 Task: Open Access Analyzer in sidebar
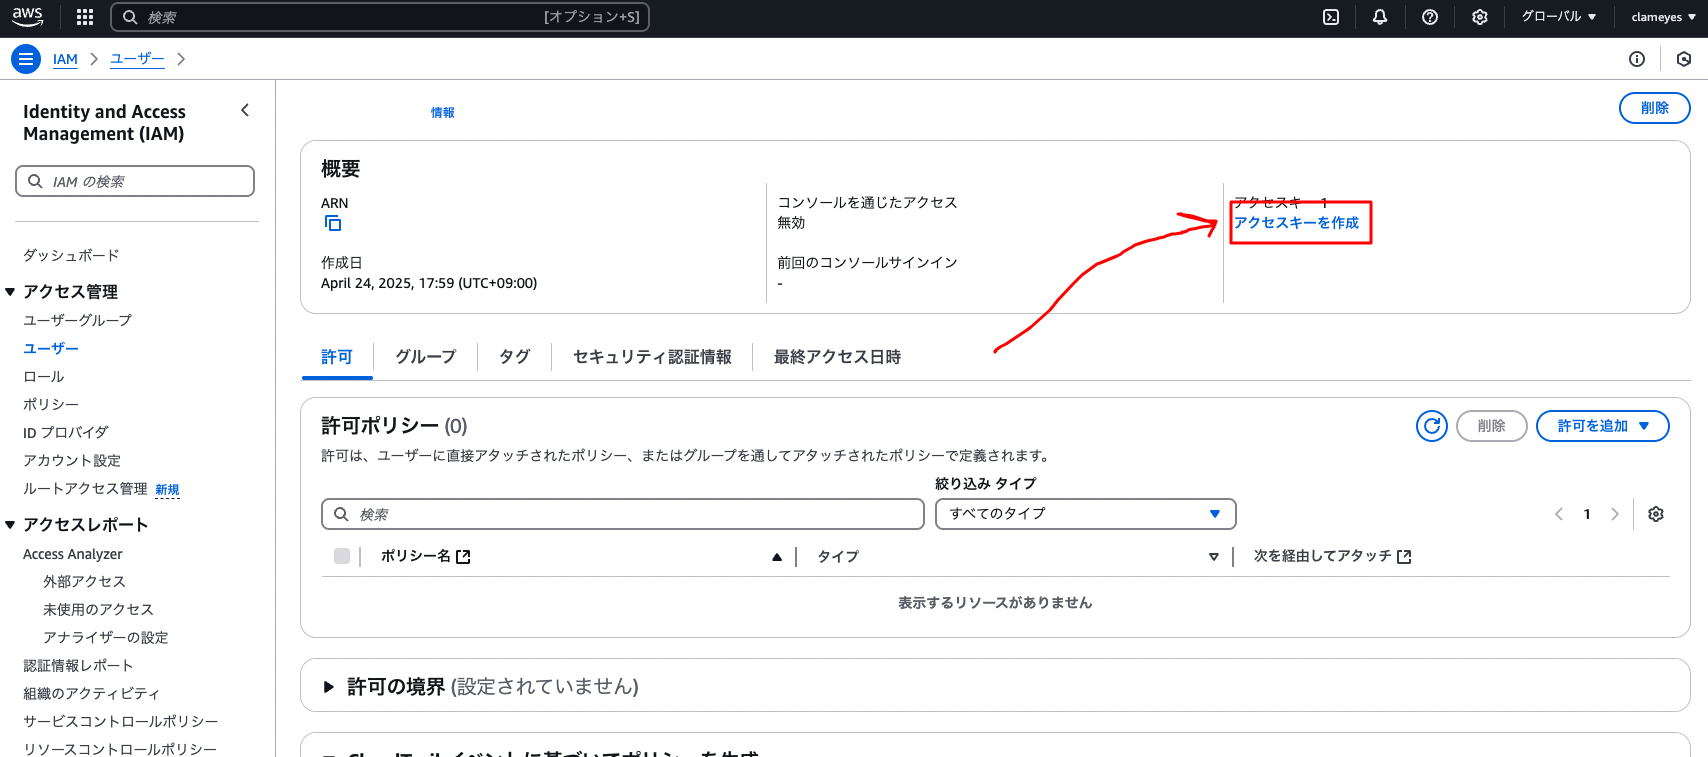tap(73, 554)
